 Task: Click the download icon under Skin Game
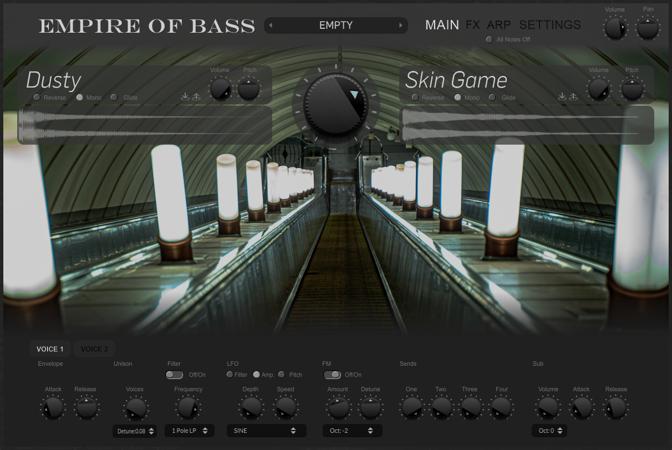(562, 97)
